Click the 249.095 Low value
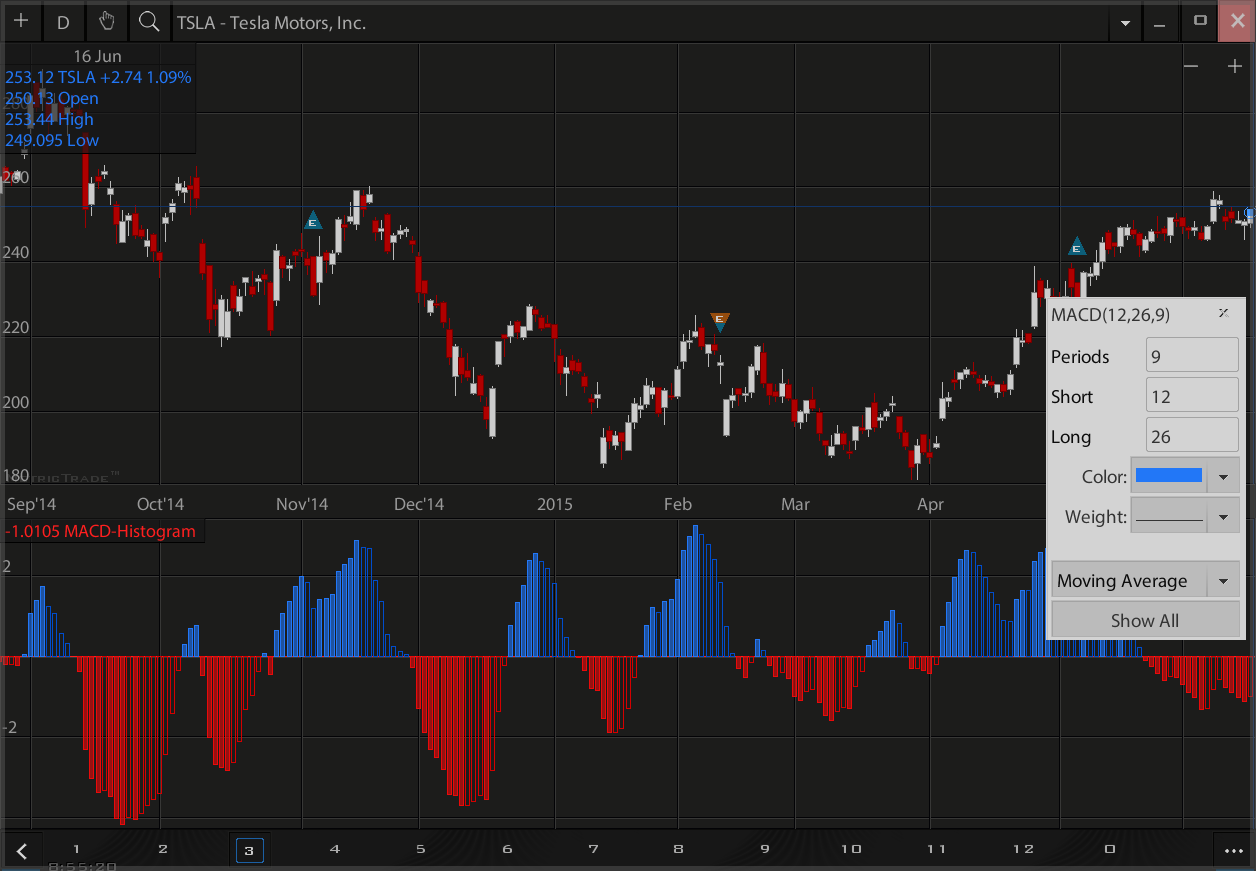1256x872 pixels. click(52, 140)
